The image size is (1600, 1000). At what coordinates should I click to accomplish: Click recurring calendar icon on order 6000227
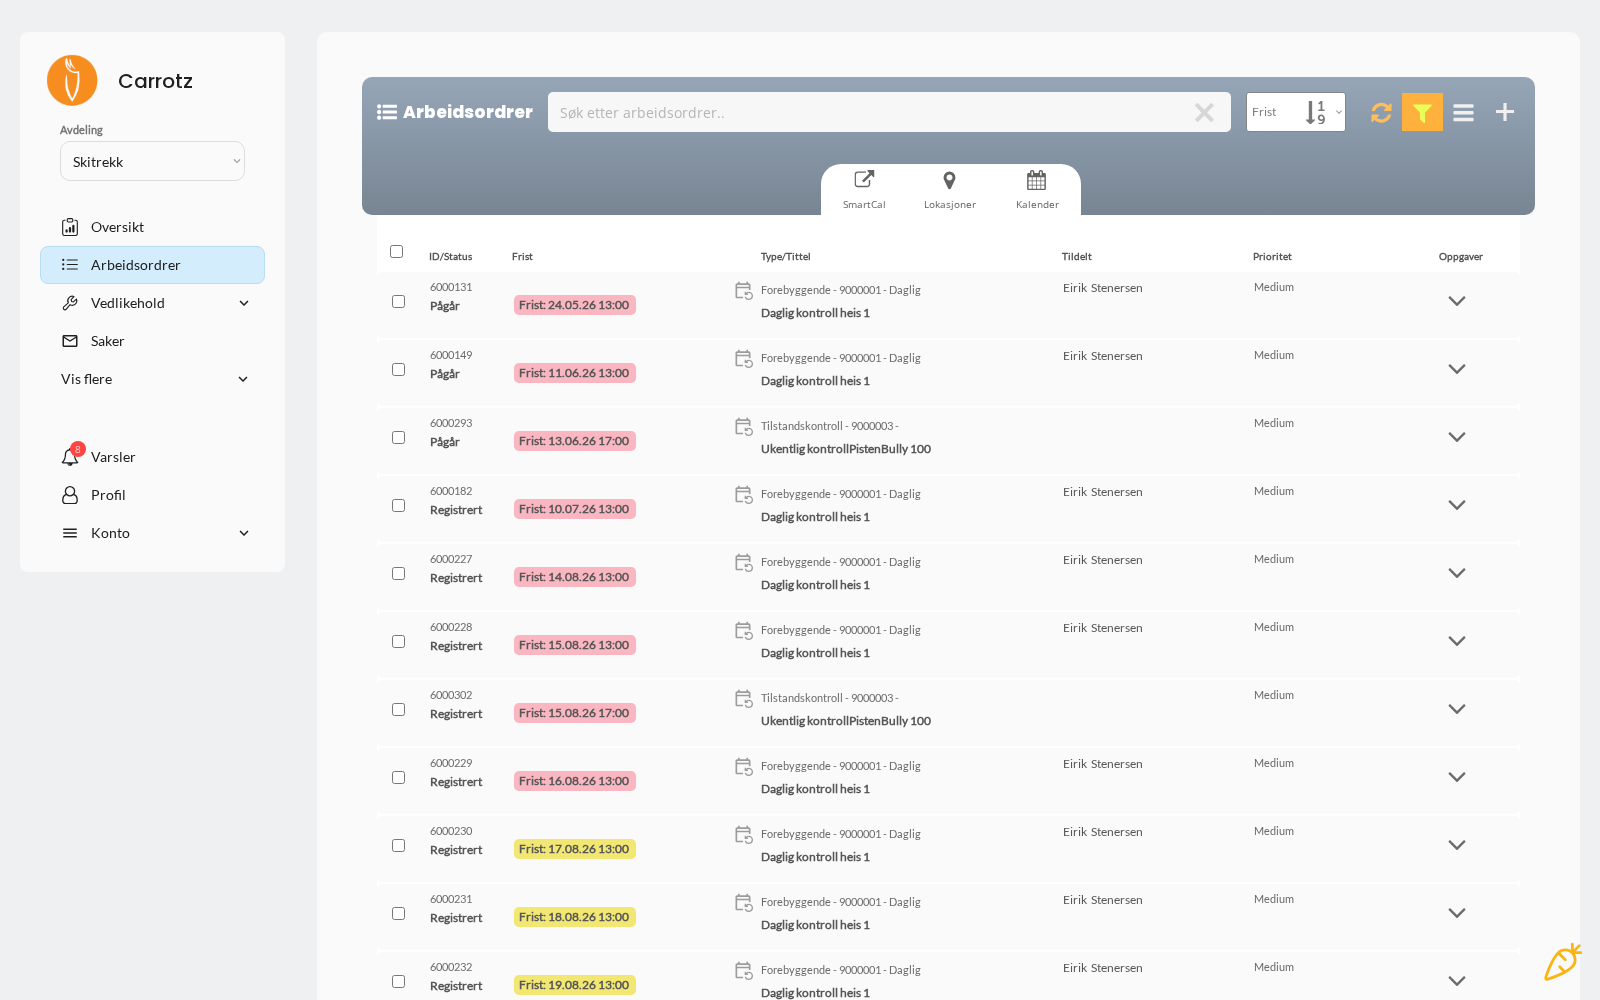click(x=744, y=563)
